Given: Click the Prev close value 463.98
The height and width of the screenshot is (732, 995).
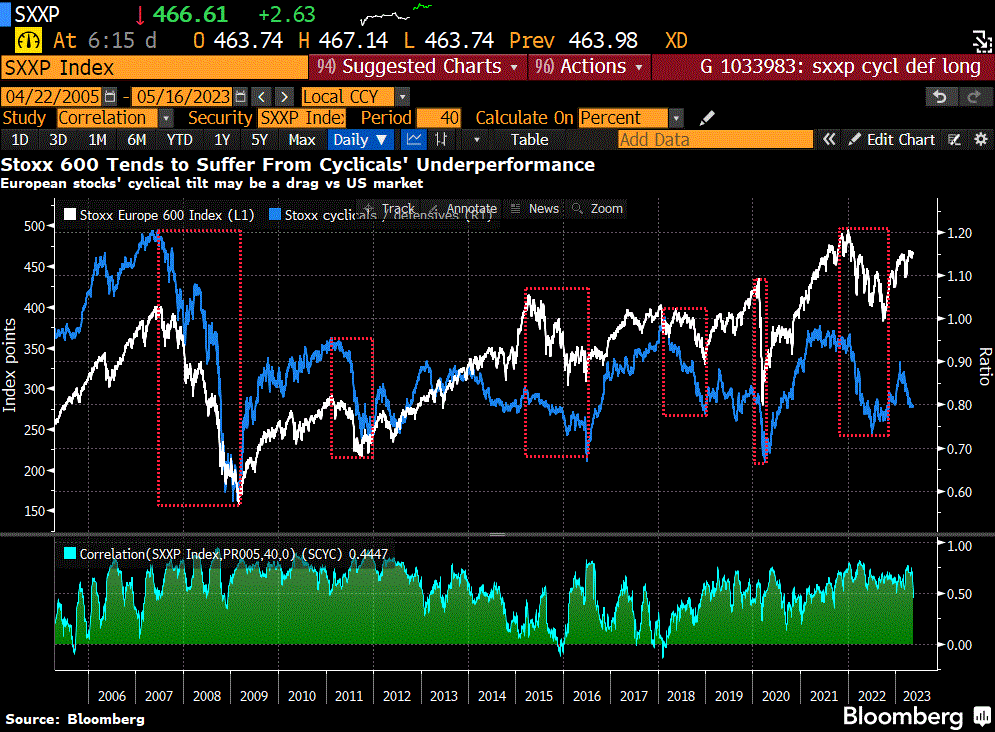Looking at the screenshot, I should click(x=603, y=41).
